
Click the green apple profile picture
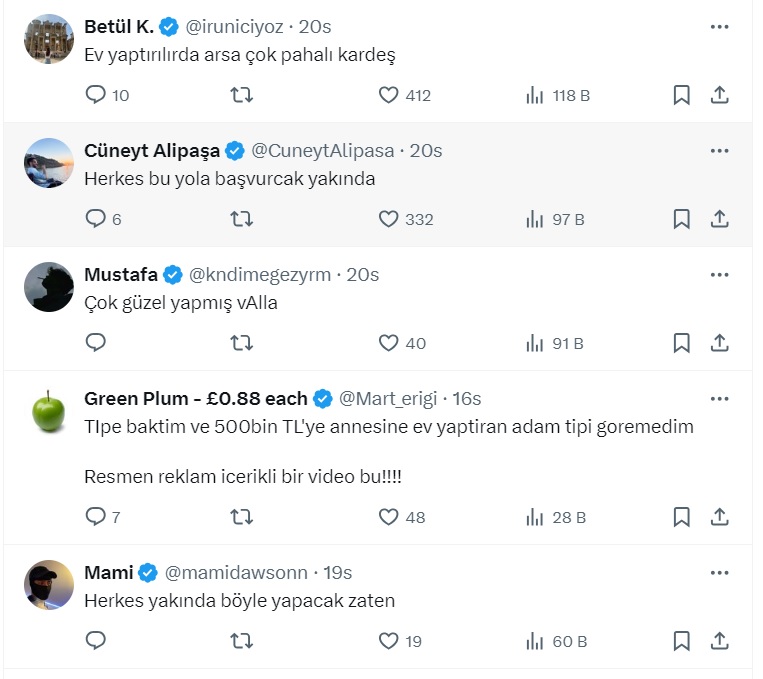click(x=48, y=411)
